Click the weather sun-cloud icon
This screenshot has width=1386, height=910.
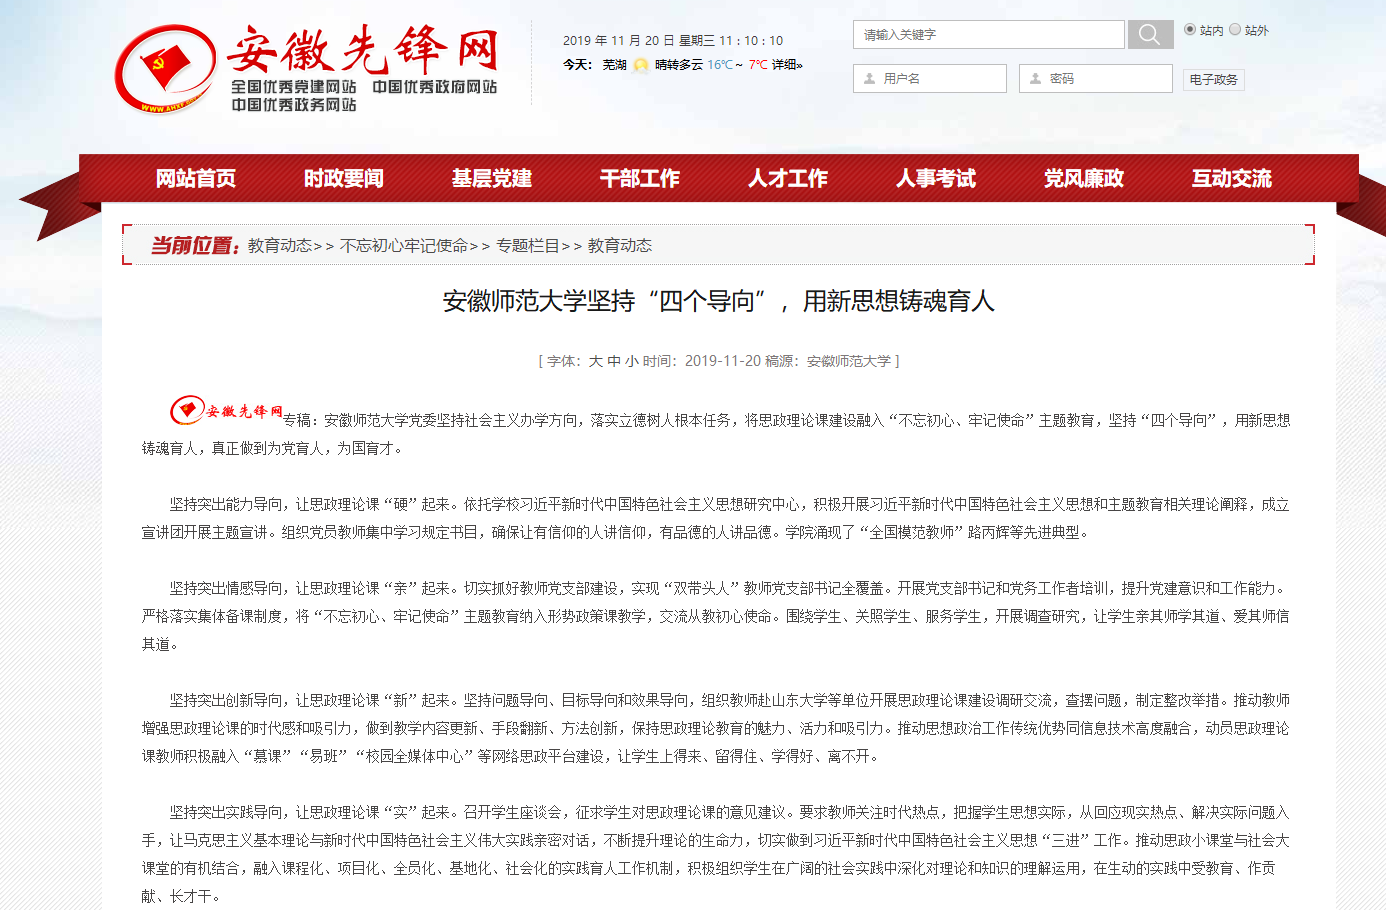click(x=641, y=65)
